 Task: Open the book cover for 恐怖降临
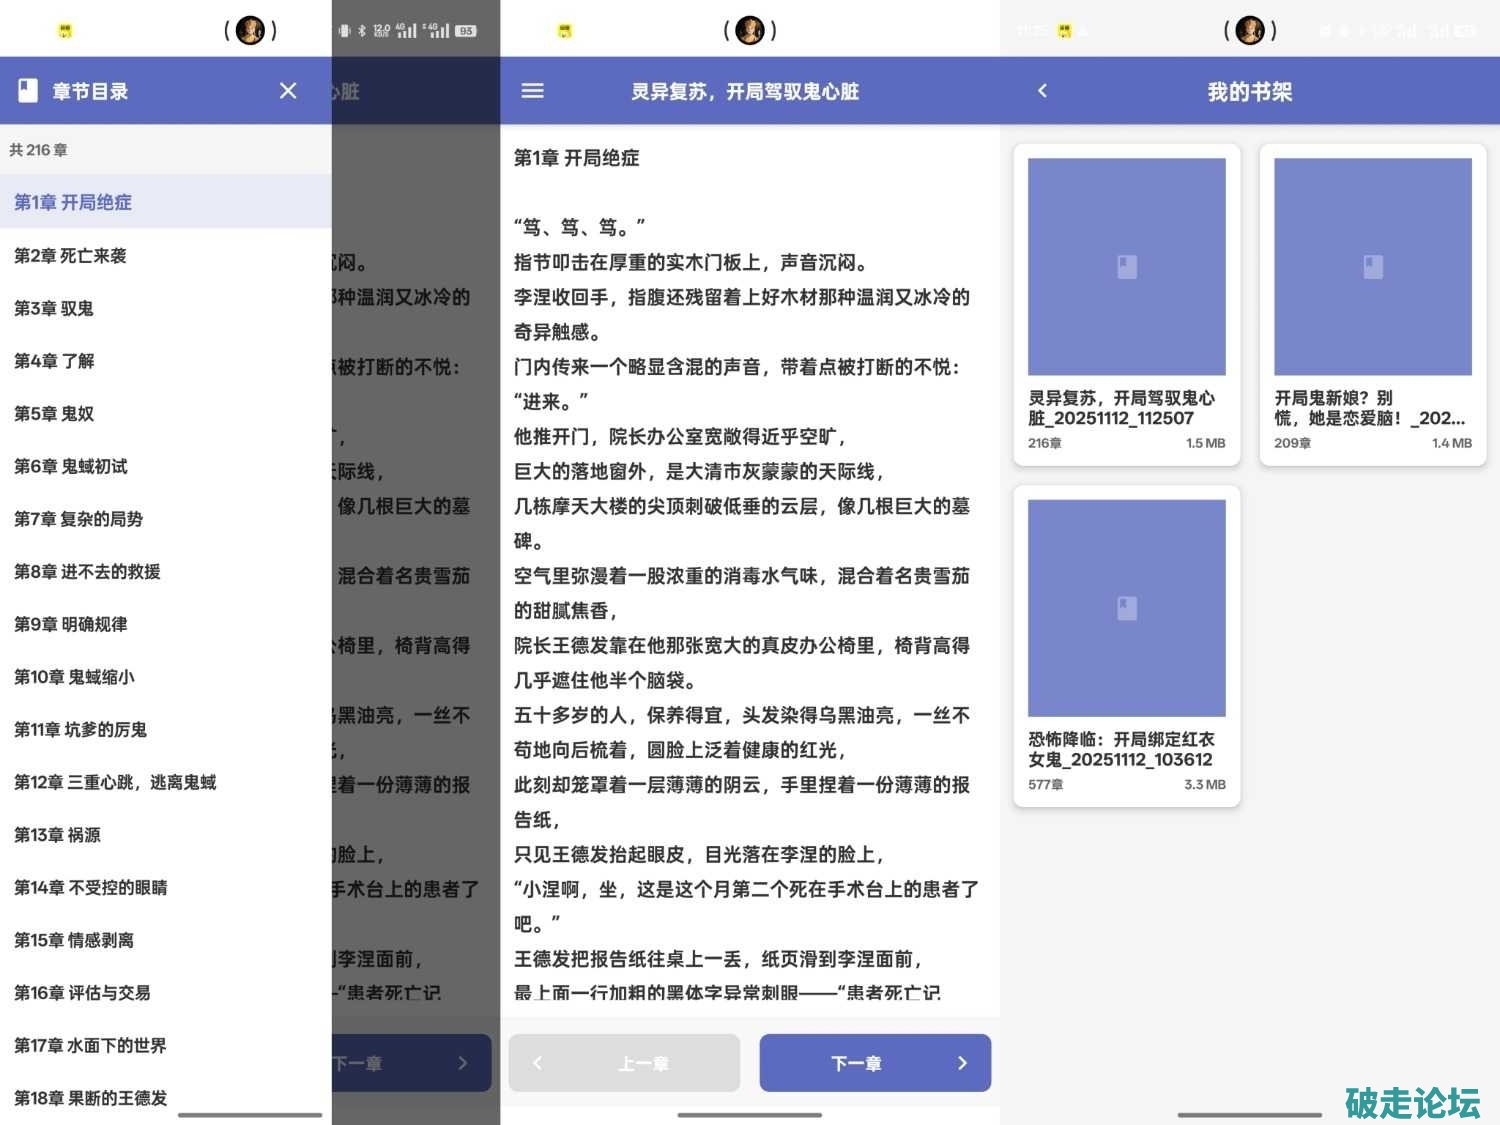point(1126,608)
